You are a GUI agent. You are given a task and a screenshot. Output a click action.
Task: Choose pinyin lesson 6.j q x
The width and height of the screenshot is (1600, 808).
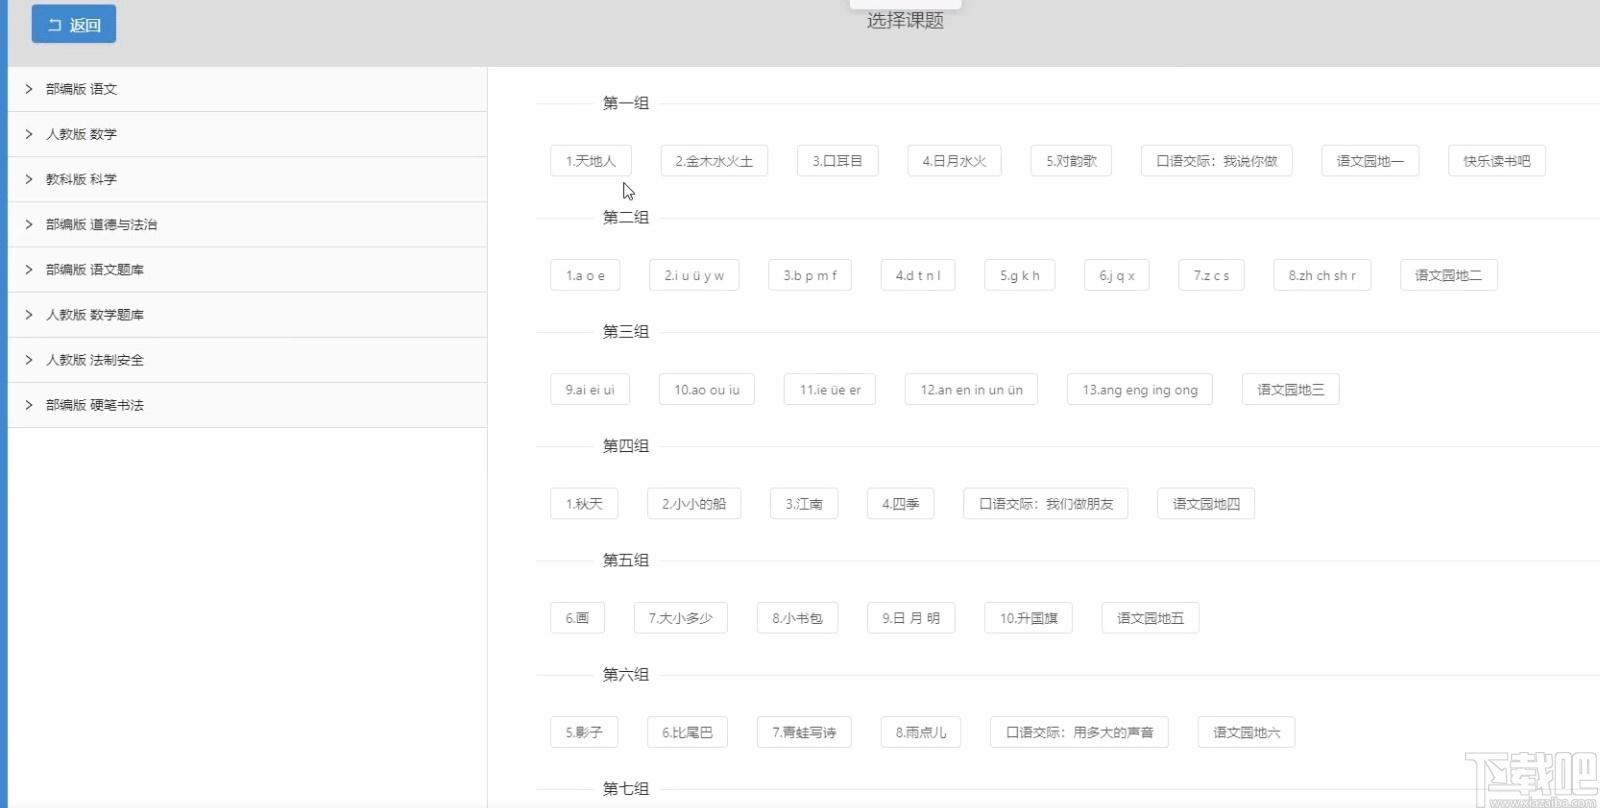click(x=1117, y=275)
